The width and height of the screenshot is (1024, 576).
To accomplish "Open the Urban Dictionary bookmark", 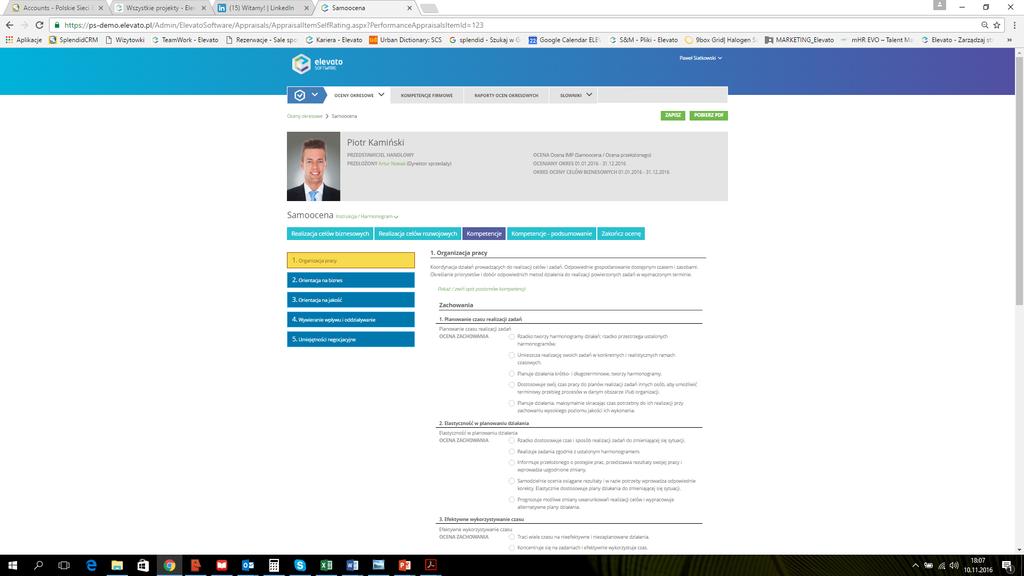I will 405,40.
